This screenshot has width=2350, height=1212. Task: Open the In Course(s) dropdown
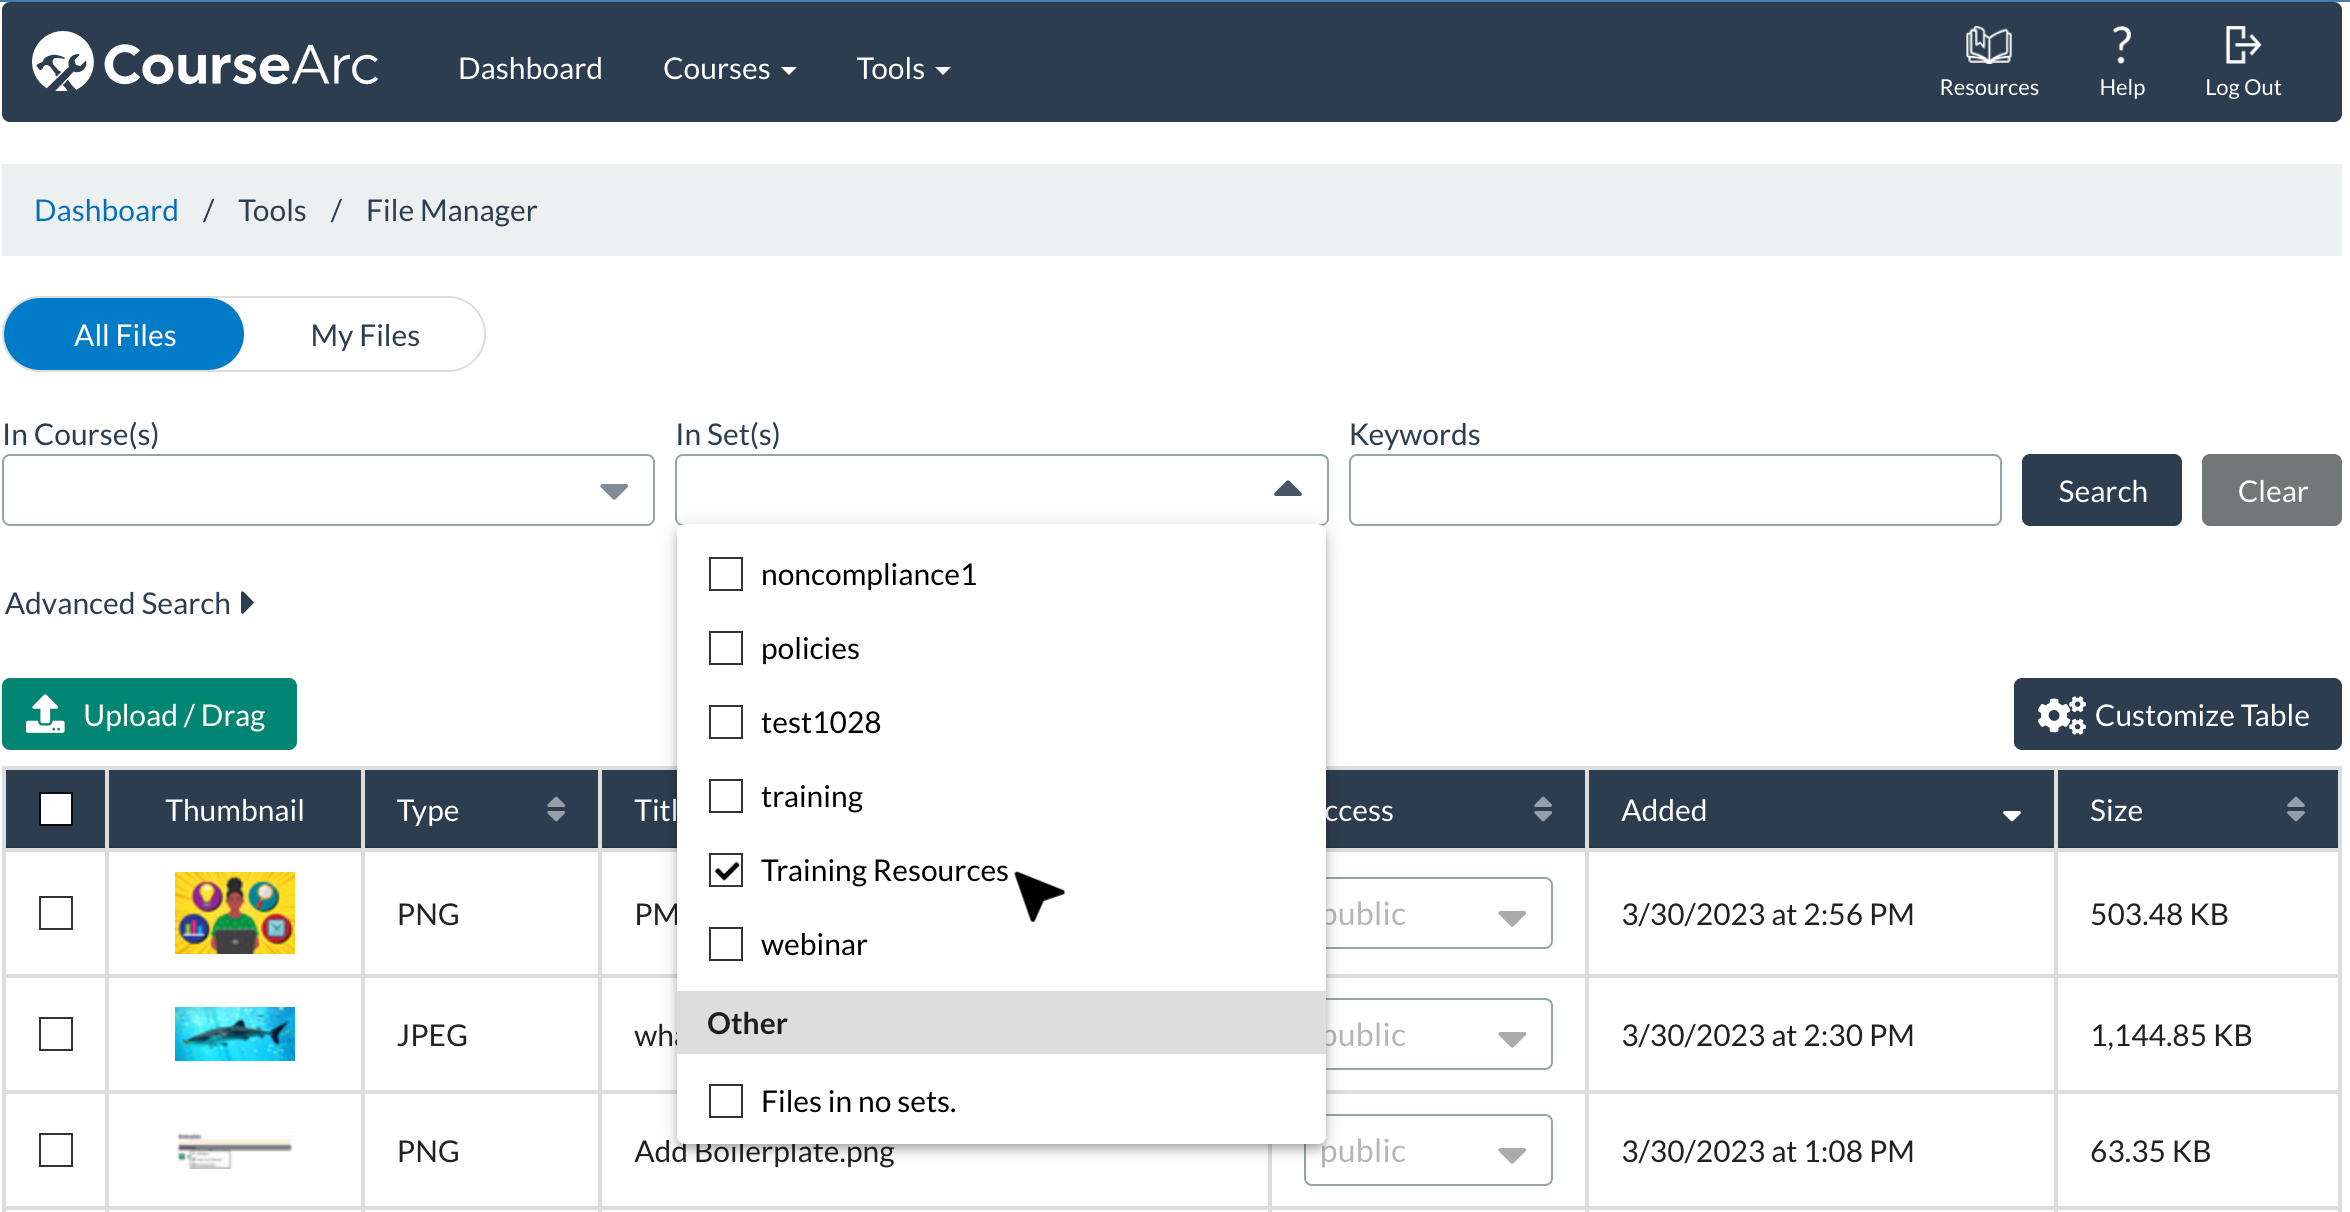[x=613, y=491]
